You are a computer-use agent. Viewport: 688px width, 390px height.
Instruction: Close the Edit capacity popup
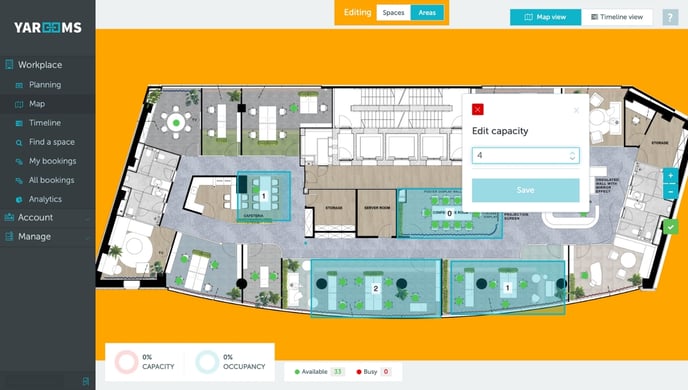[576, 111]
